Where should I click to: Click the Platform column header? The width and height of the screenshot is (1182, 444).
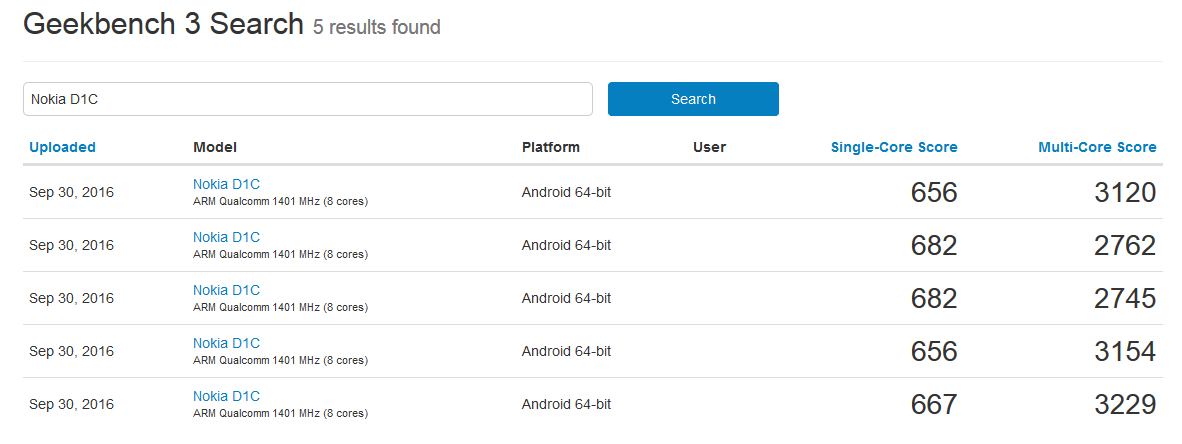click(x=550, y=147)
